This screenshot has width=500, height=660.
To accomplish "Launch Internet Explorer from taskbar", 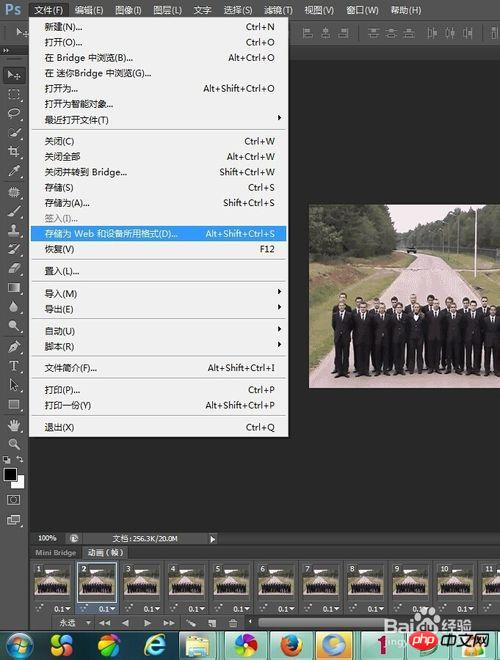I will coord(154,645).
